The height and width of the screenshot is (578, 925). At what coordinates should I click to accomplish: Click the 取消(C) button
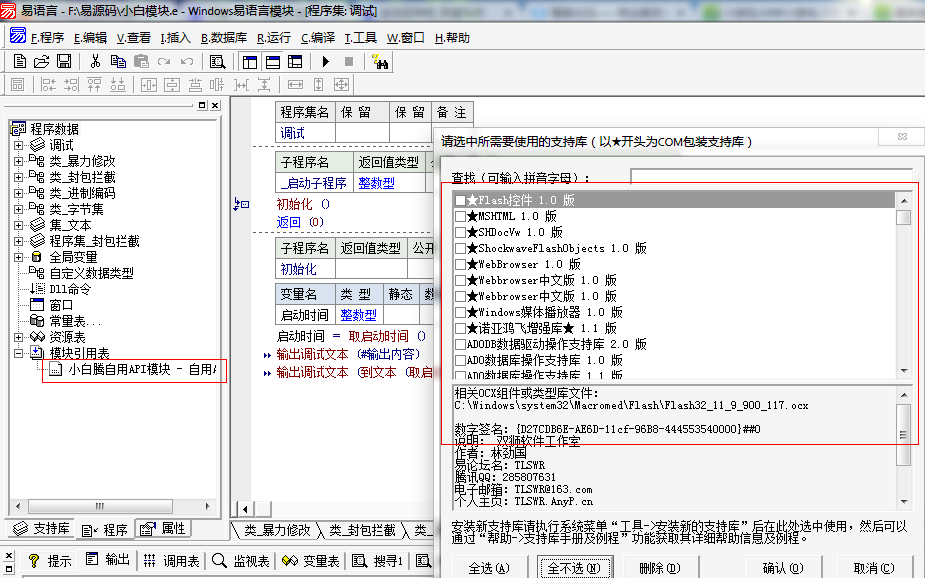(874, 568)
